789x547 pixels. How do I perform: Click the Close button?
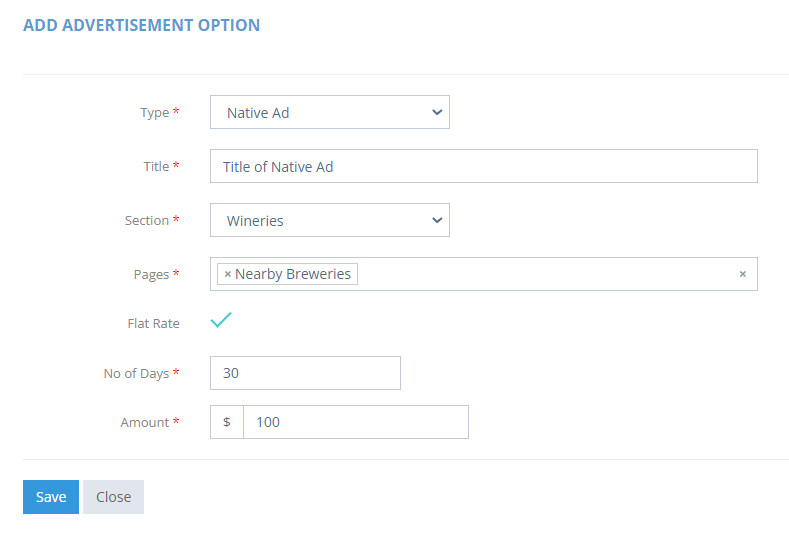(x=113, y=497)
